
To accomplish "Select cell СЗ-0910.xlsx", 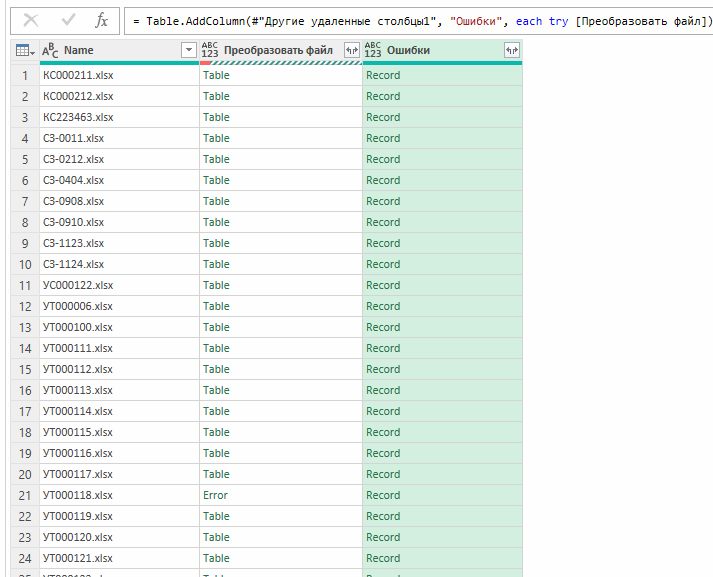I will click(119, 222).
